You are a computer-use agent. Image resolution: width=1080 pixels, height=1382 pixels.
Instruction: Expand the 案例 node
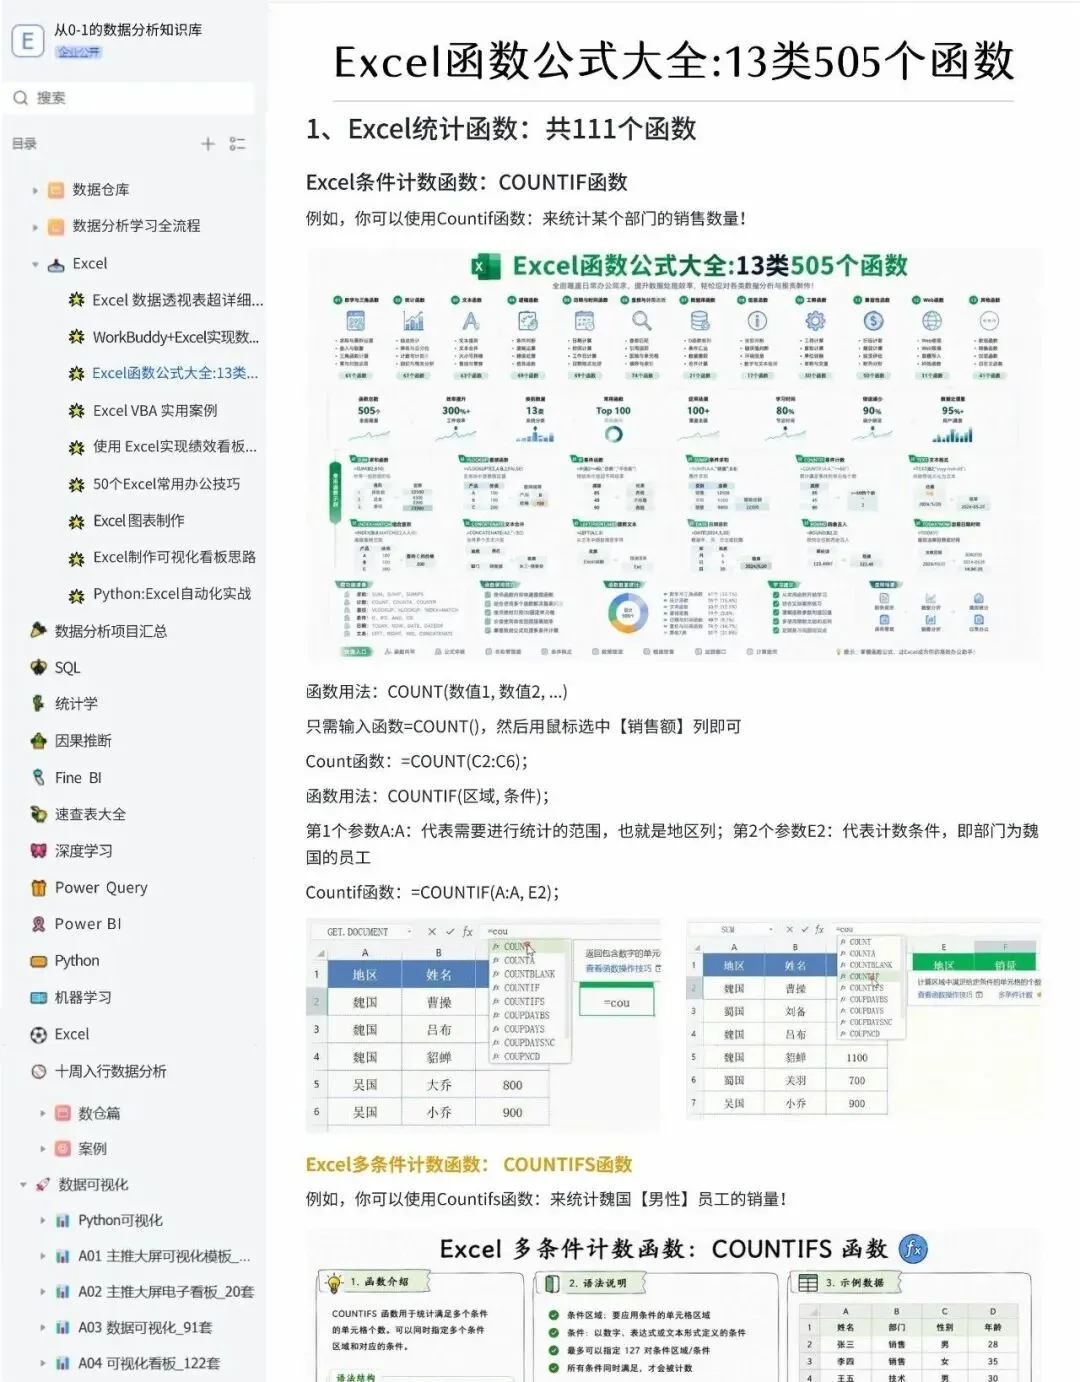(42, 1149)
